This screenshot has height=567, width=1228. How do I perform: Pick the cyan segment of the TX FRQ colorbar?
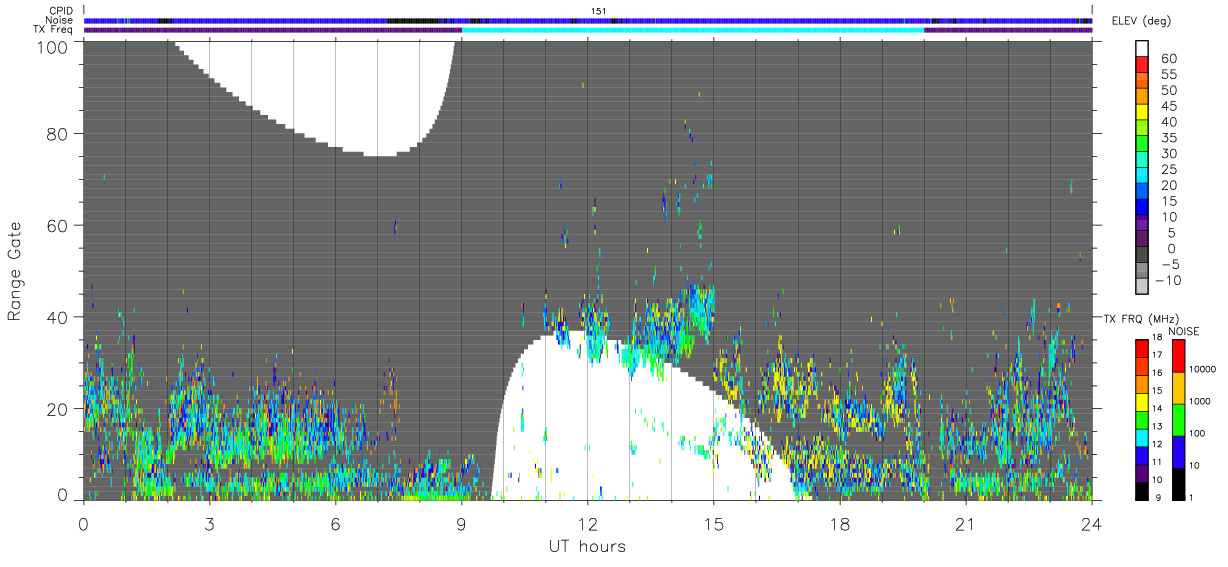(x=1142, y=438)
